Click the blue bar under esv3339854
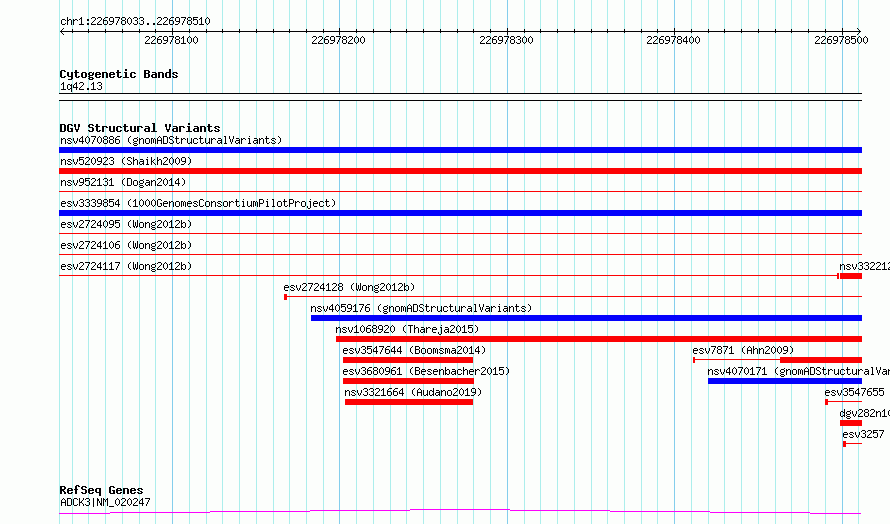The width and height of the screenshot is (890, 524). click(460, 213)
